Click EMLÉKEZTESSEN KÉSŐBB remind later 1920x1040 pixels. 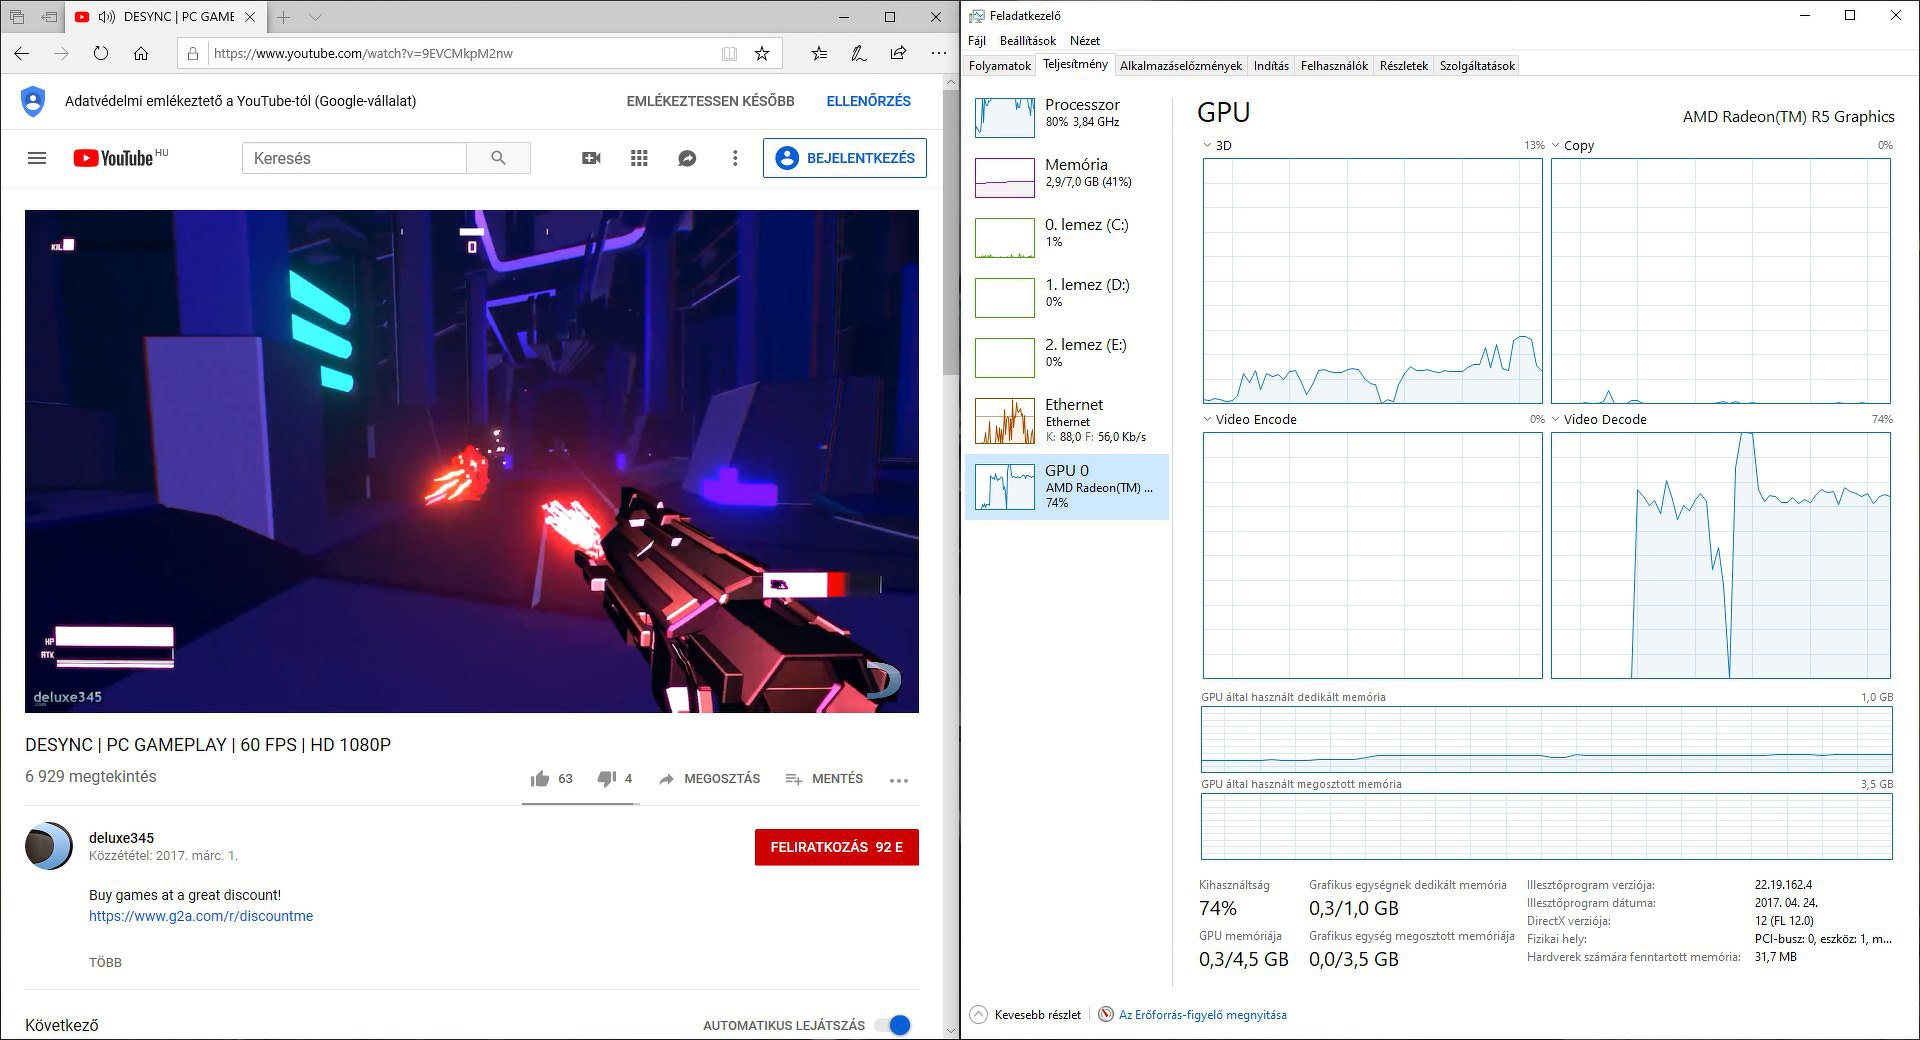point(710,101)
